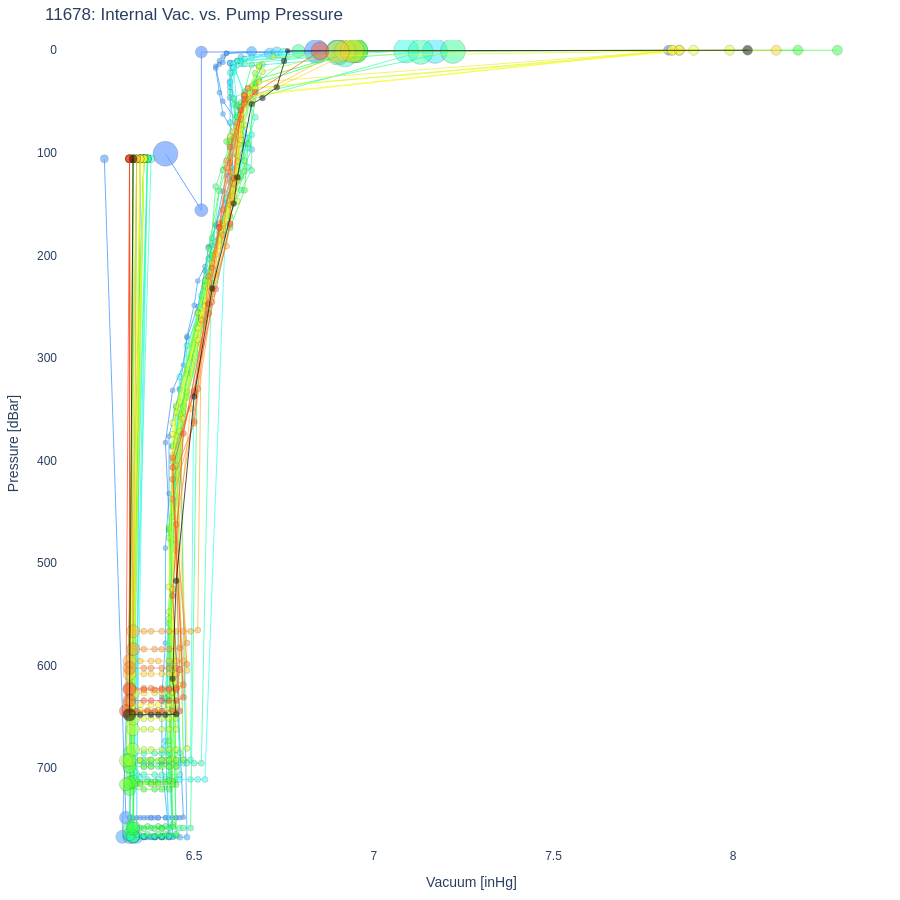Screen dimensions: 900x900
Task: Click the 7 tick label on x-axis
Action: pos(374,856)
